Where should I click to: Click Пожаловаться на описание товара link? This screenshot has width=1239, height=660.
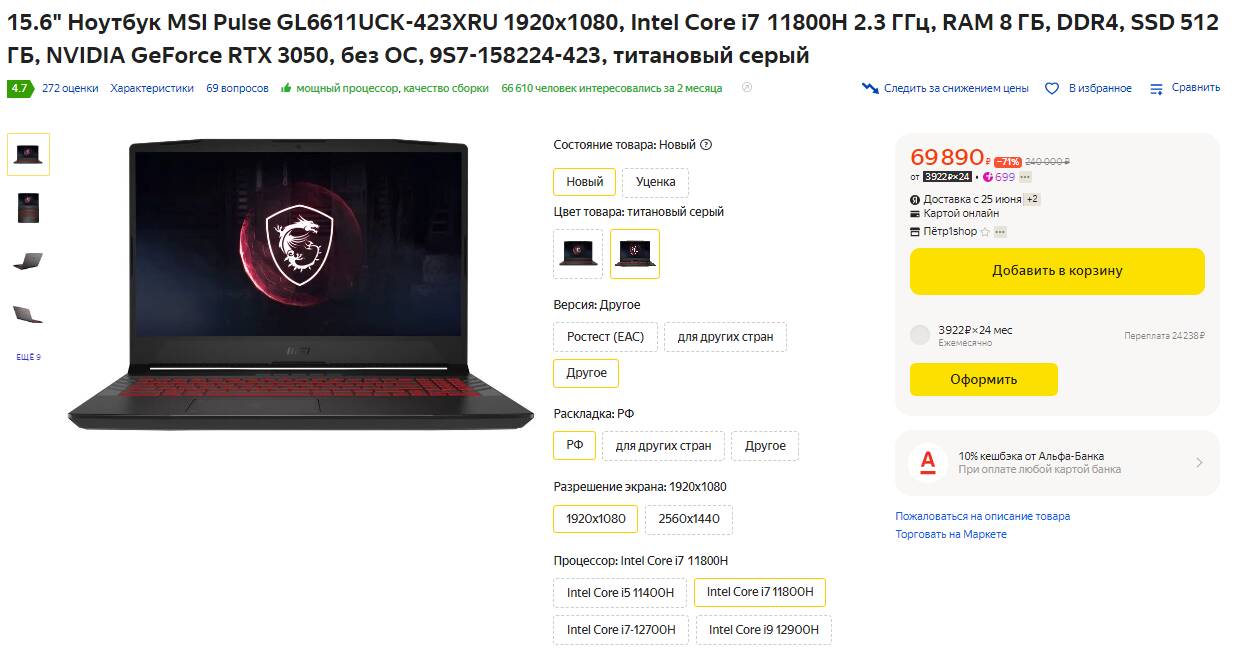tap(982, 516)
